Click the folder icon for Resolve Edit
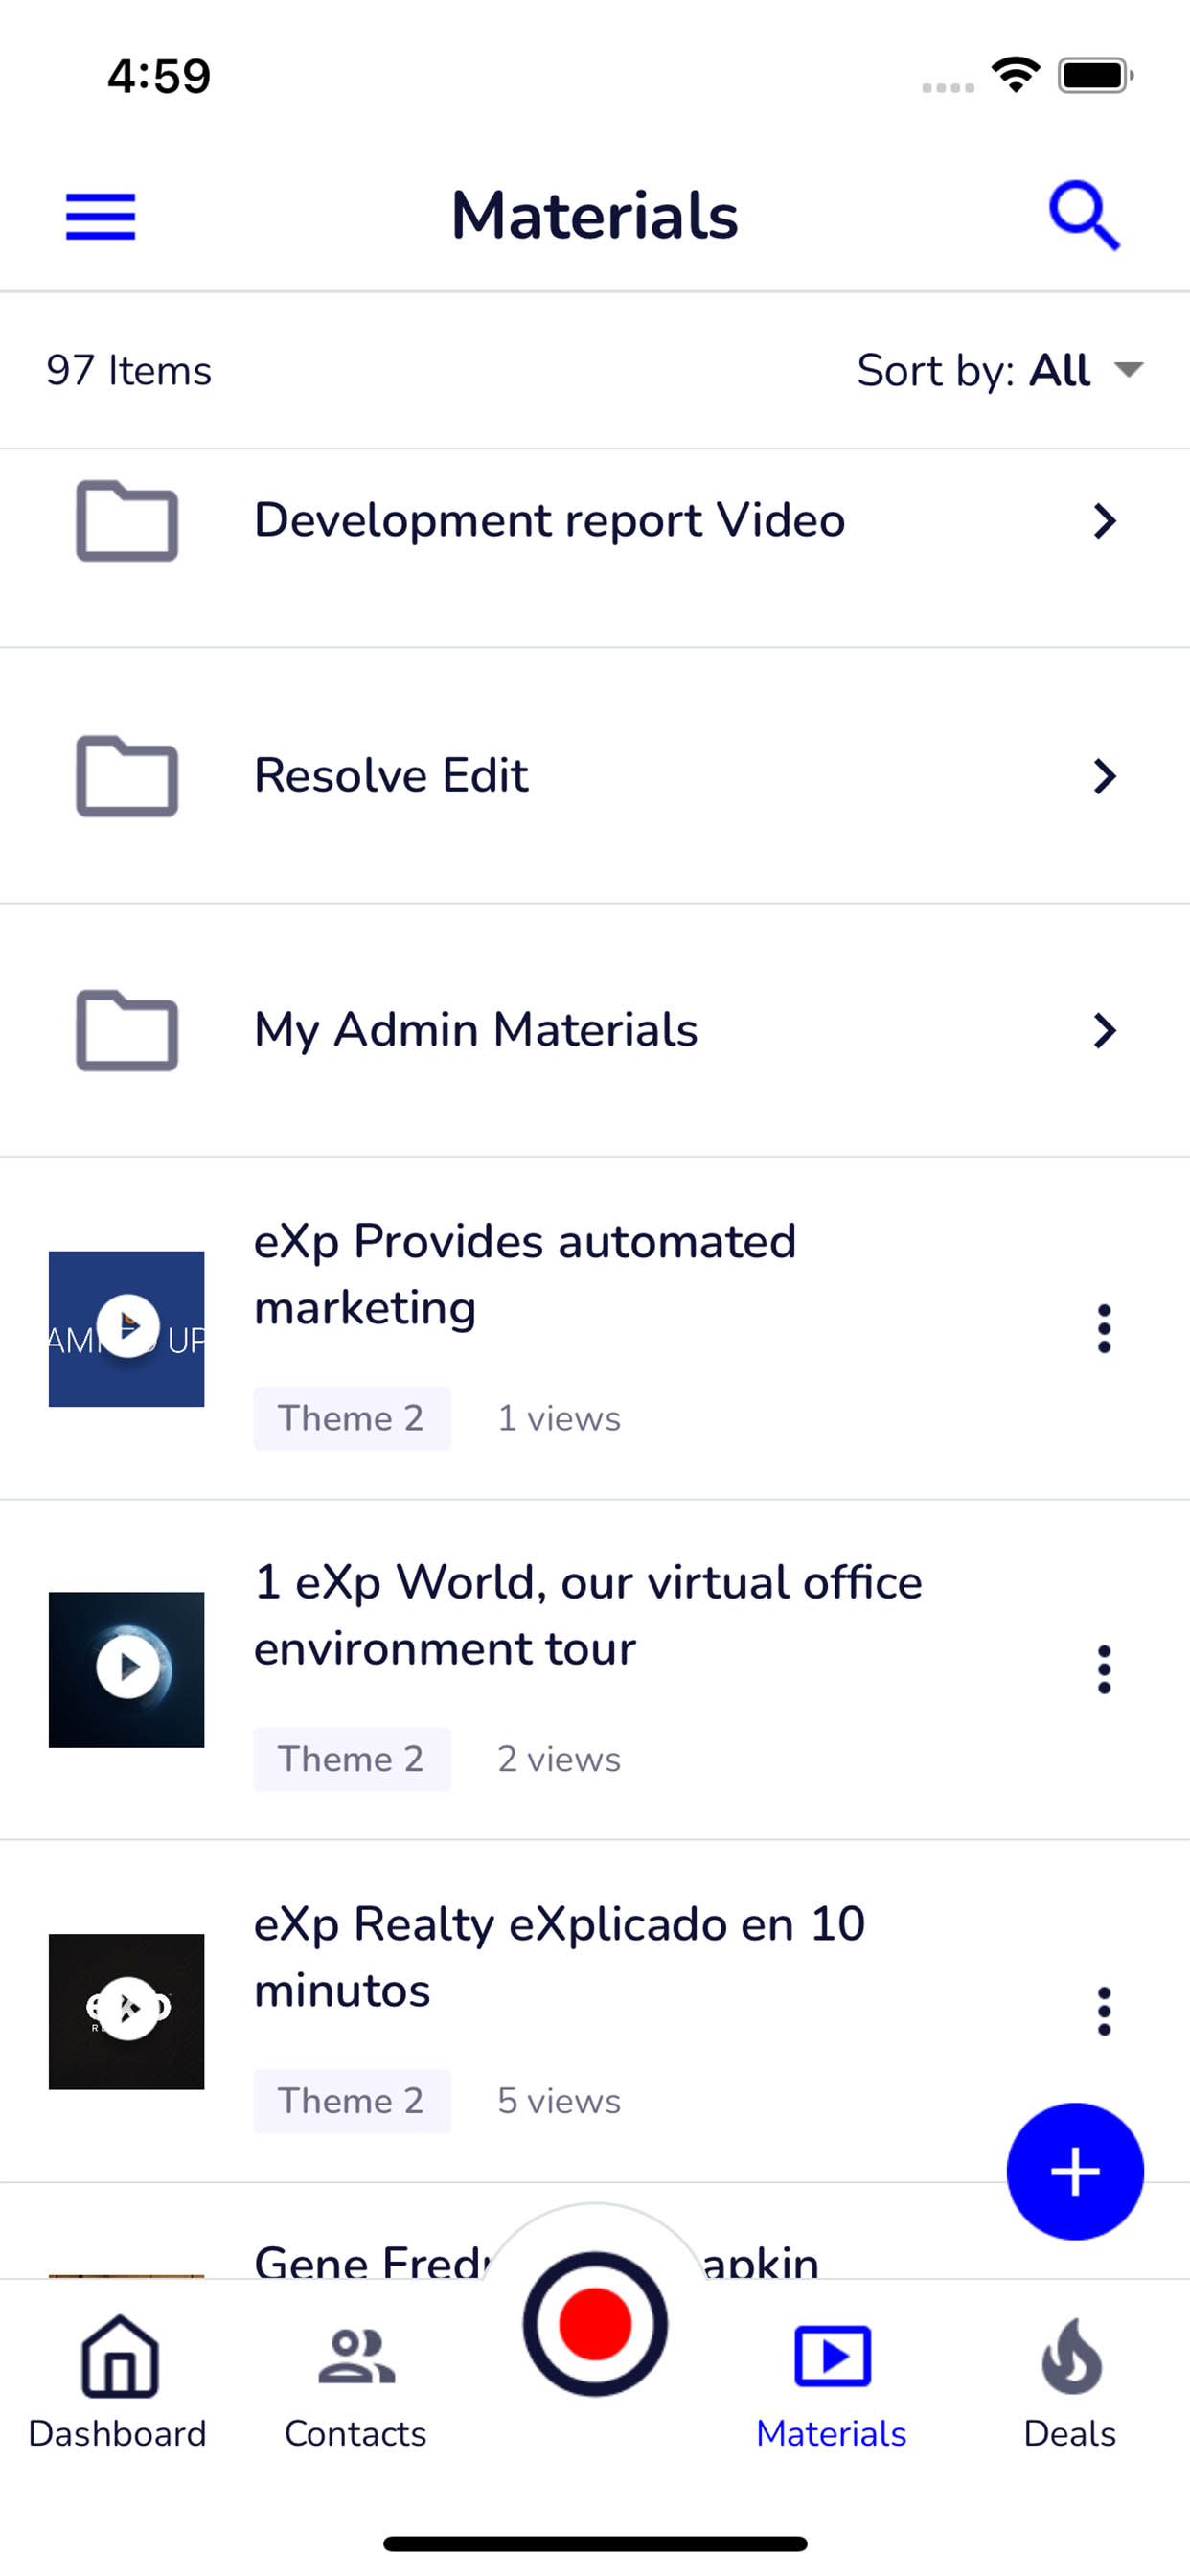The width and height of the screenshot is (1190, 2576). pos(127,775)
